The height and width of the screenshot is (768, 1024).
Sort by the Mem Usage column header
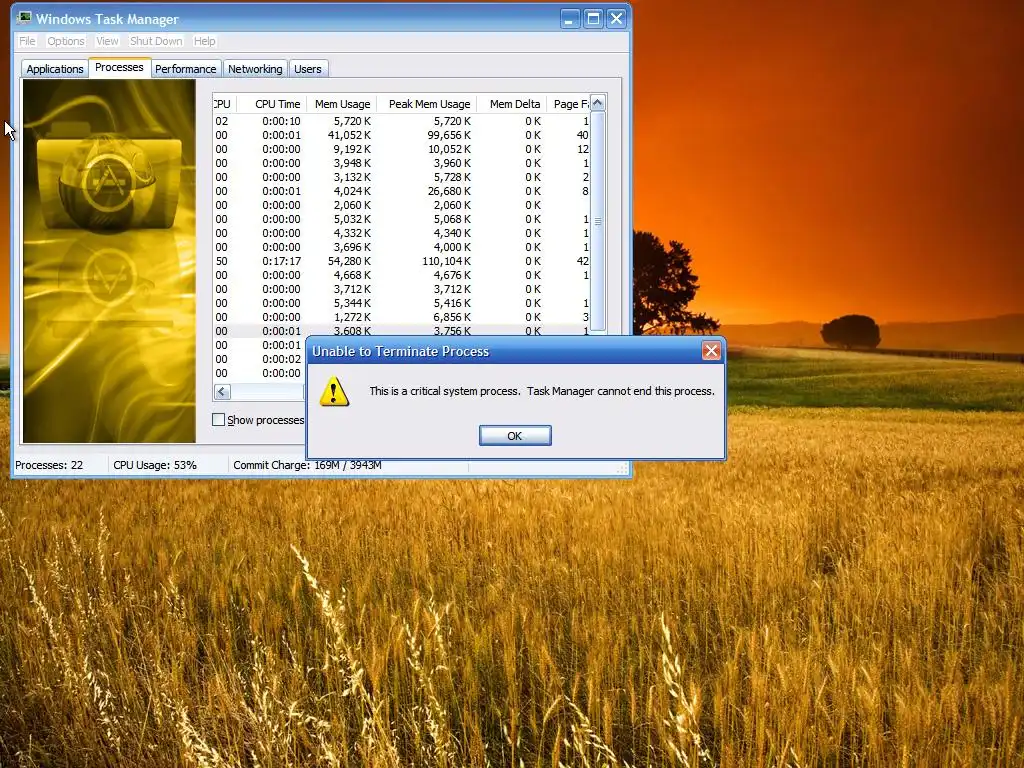tap(342, 104)
